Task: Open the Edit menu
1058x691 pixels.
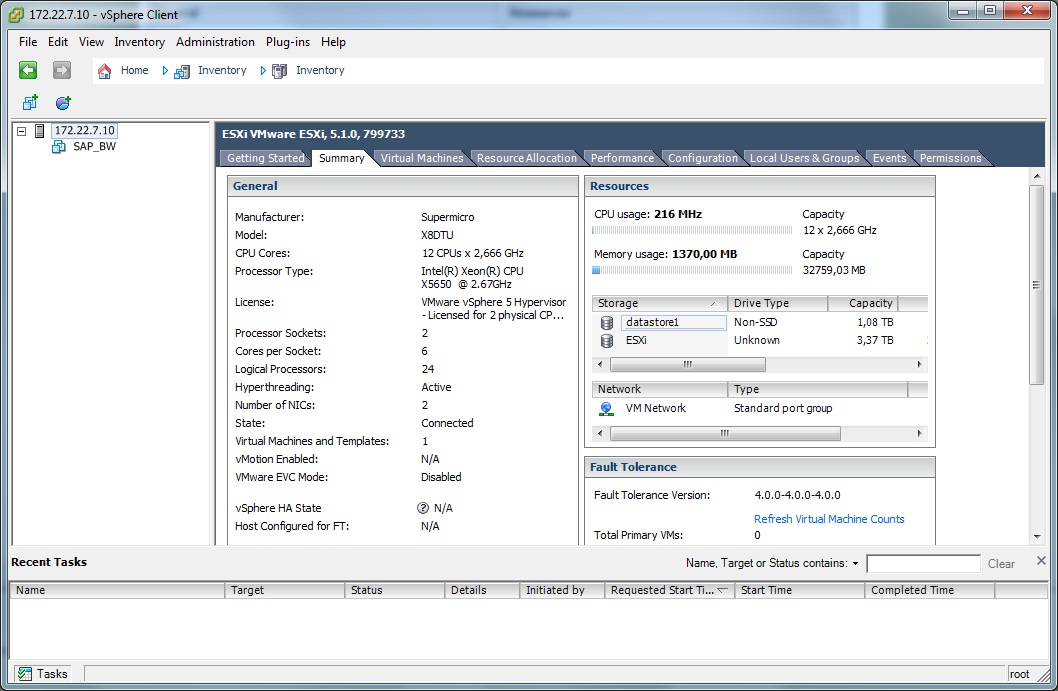Action: tap(58, 42)
